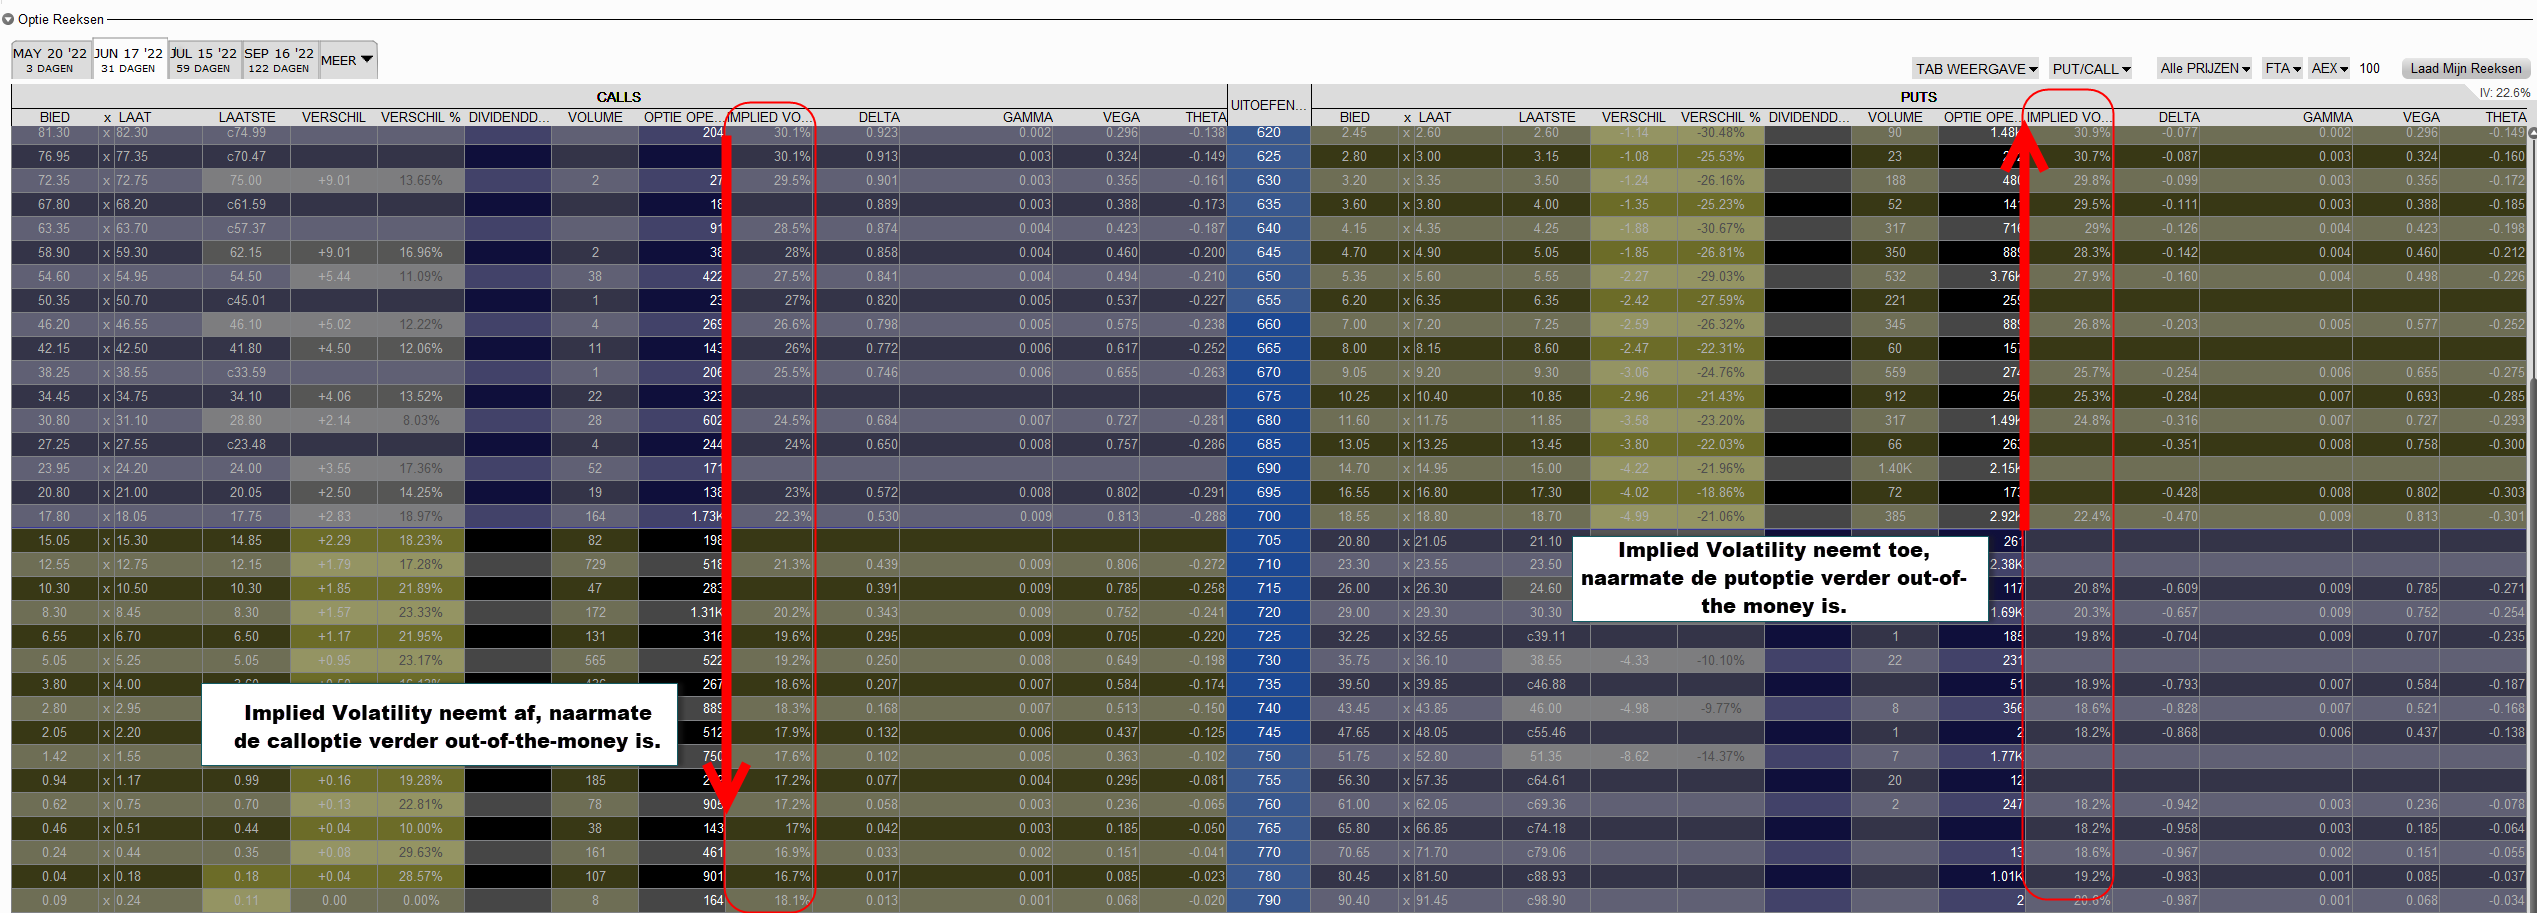Collapse the Optie Reeksen panel
Viewport: 2537px width, 913px height.
click(8, 19)
